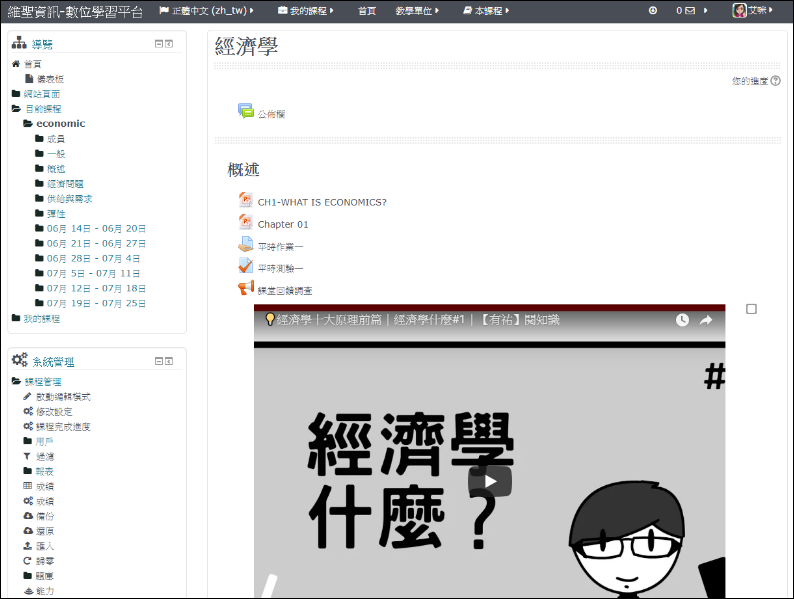The height and width of the screenshot is (599, 794).
Task: Click the watch later clock icon on video
Action: 682,320
